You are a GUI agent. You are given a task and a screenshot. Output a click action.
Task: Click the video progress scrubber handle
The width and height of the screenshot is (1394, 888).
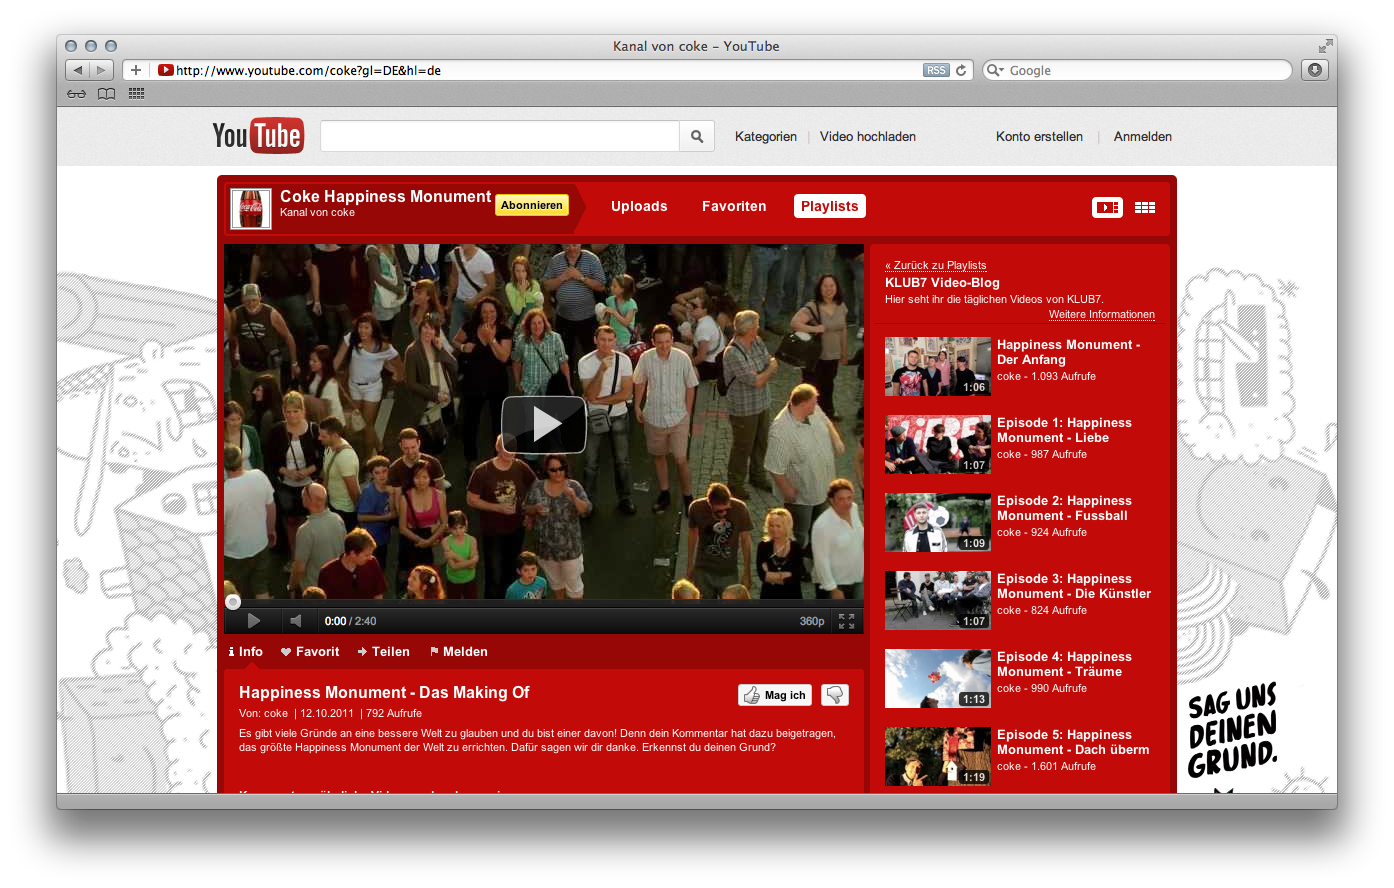[233, 602]
